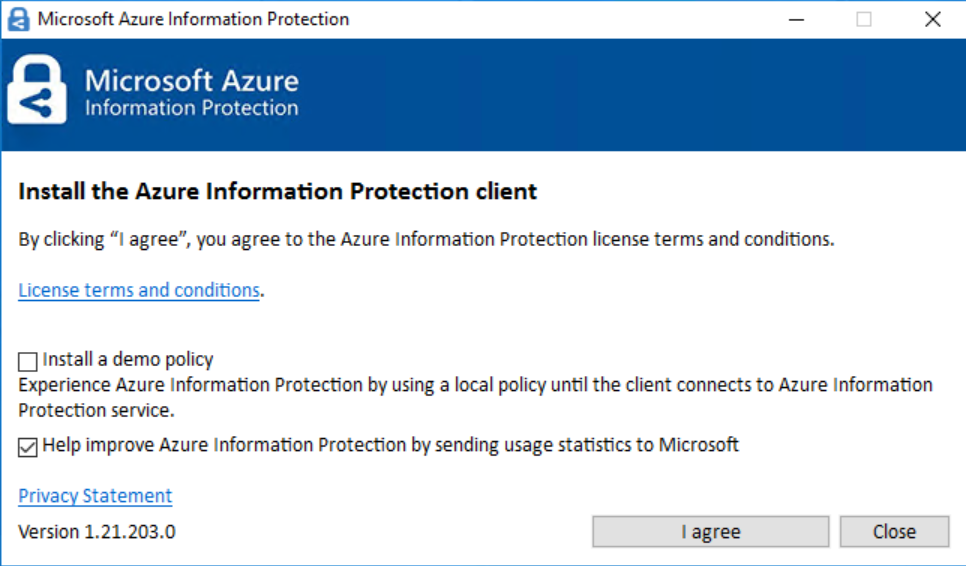Click the demo policy description paragraph
The height and width of the screenshot is (566, 966).
(475, 398)
